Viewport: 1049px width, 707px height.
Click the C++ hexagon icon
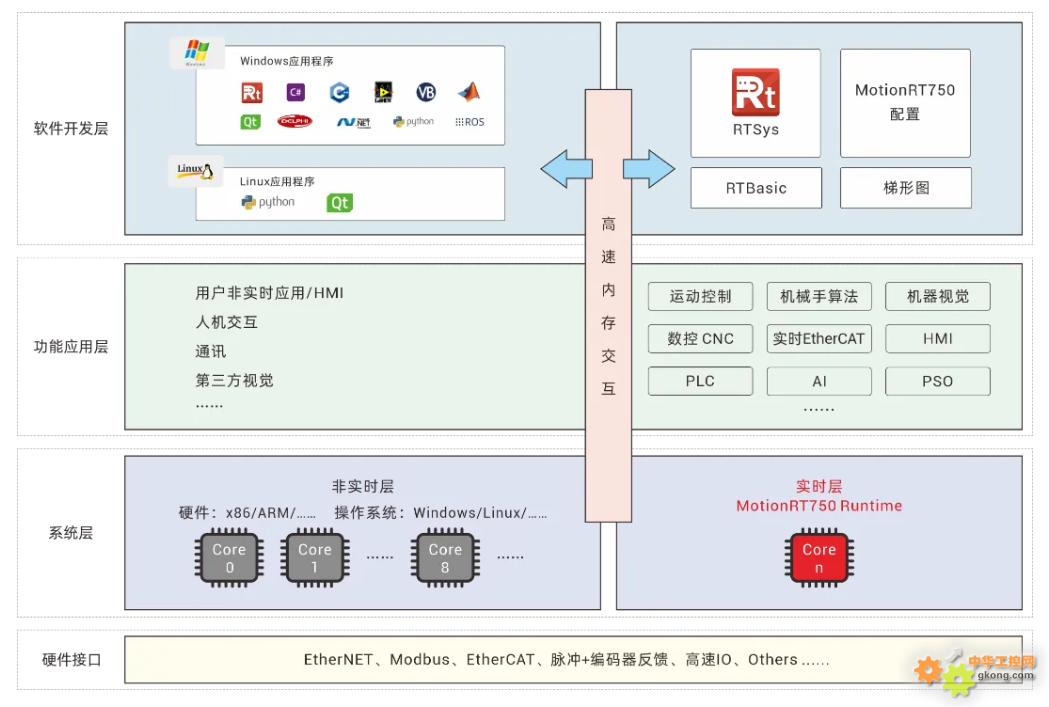(x=340, y=93)
